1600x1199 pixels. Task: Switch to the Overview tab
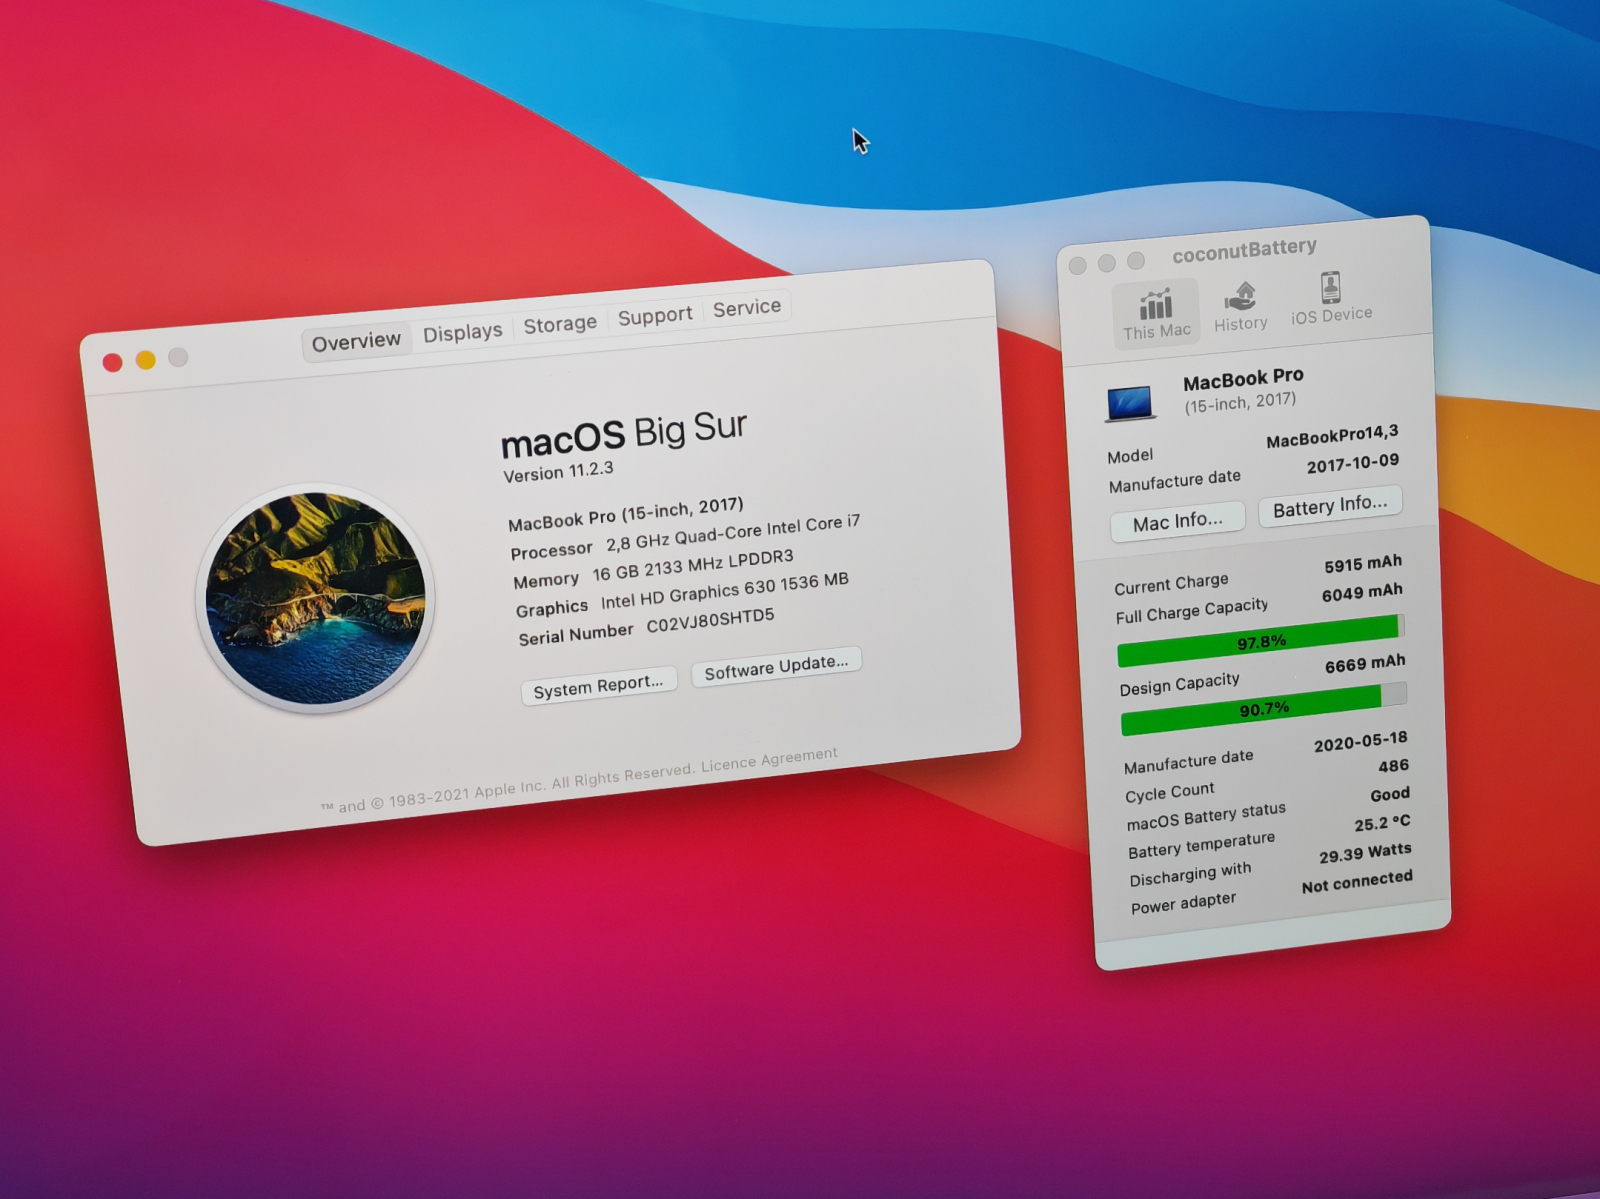click(356, 342)
